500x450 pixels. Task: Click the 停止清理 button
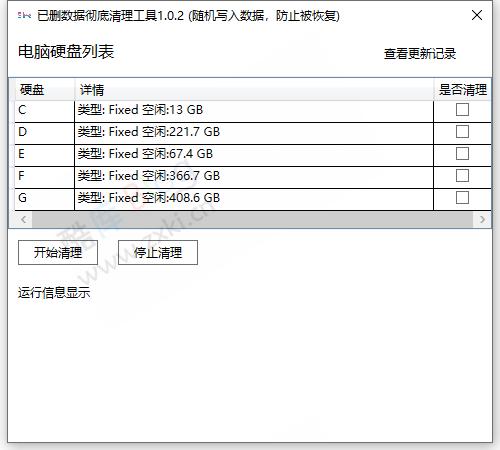158,252
